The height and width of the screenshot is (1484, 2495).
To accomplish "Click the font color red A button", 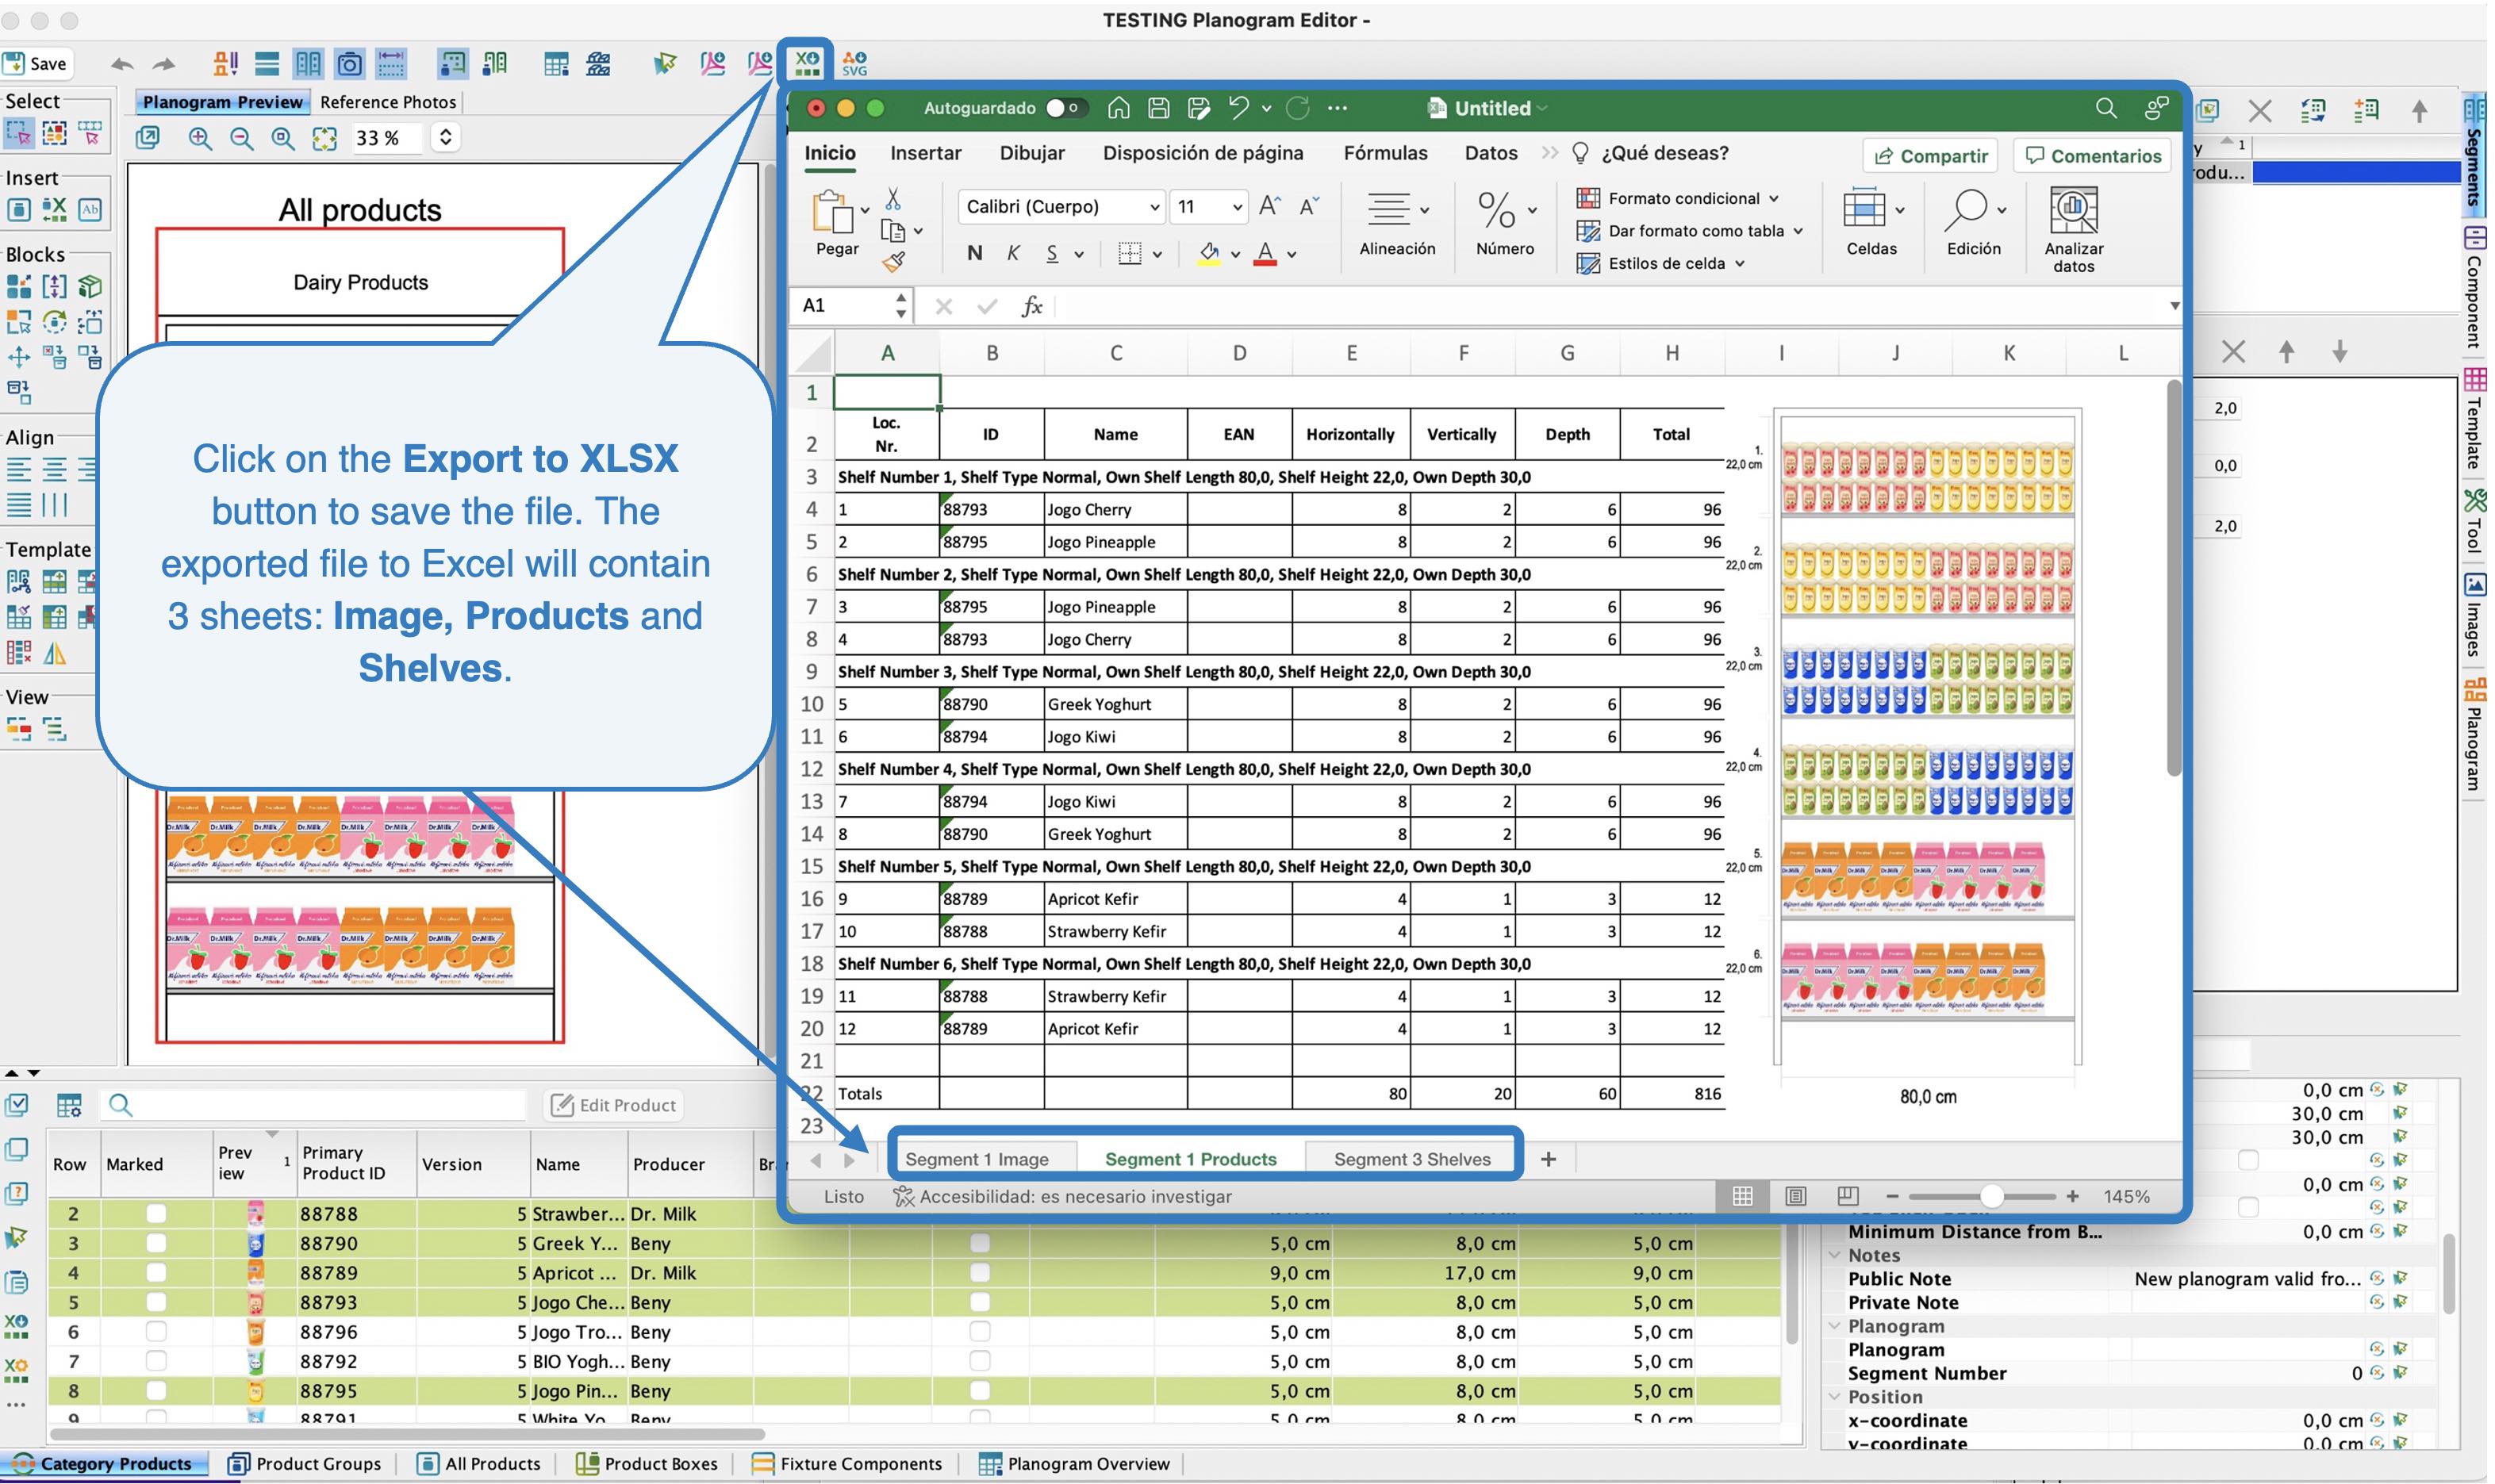I will (1265, 254).
